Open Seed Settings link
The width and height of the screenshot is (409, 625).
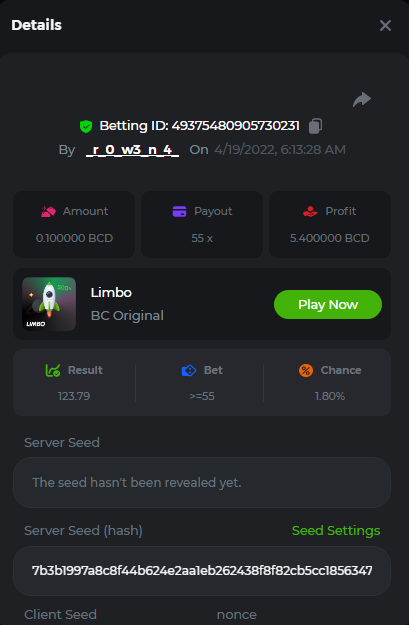click(x=336, y=531)
